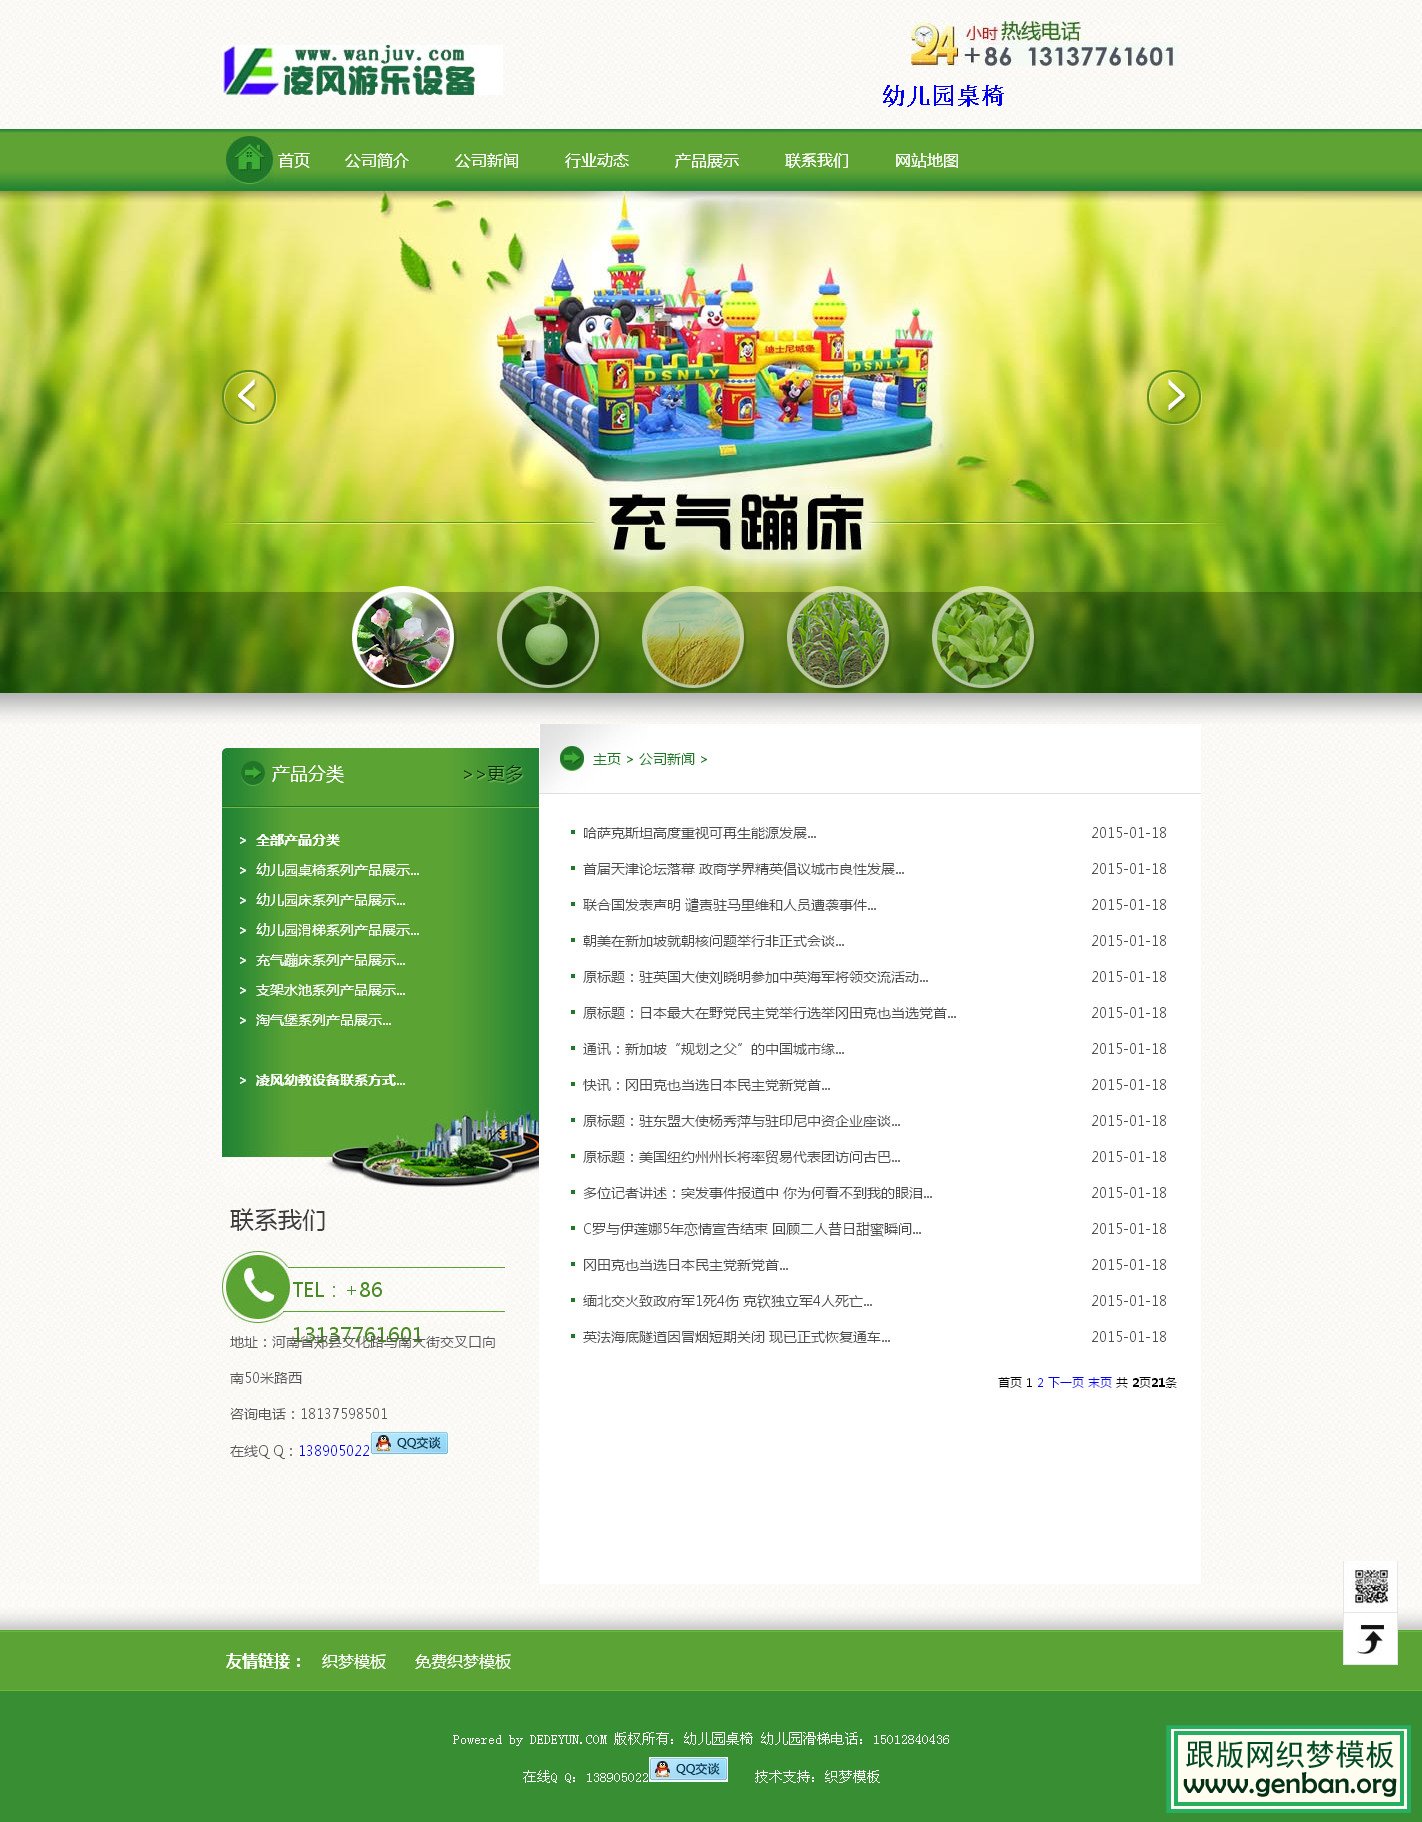Open article 首届天津论坛落幕

coord(744,869)
